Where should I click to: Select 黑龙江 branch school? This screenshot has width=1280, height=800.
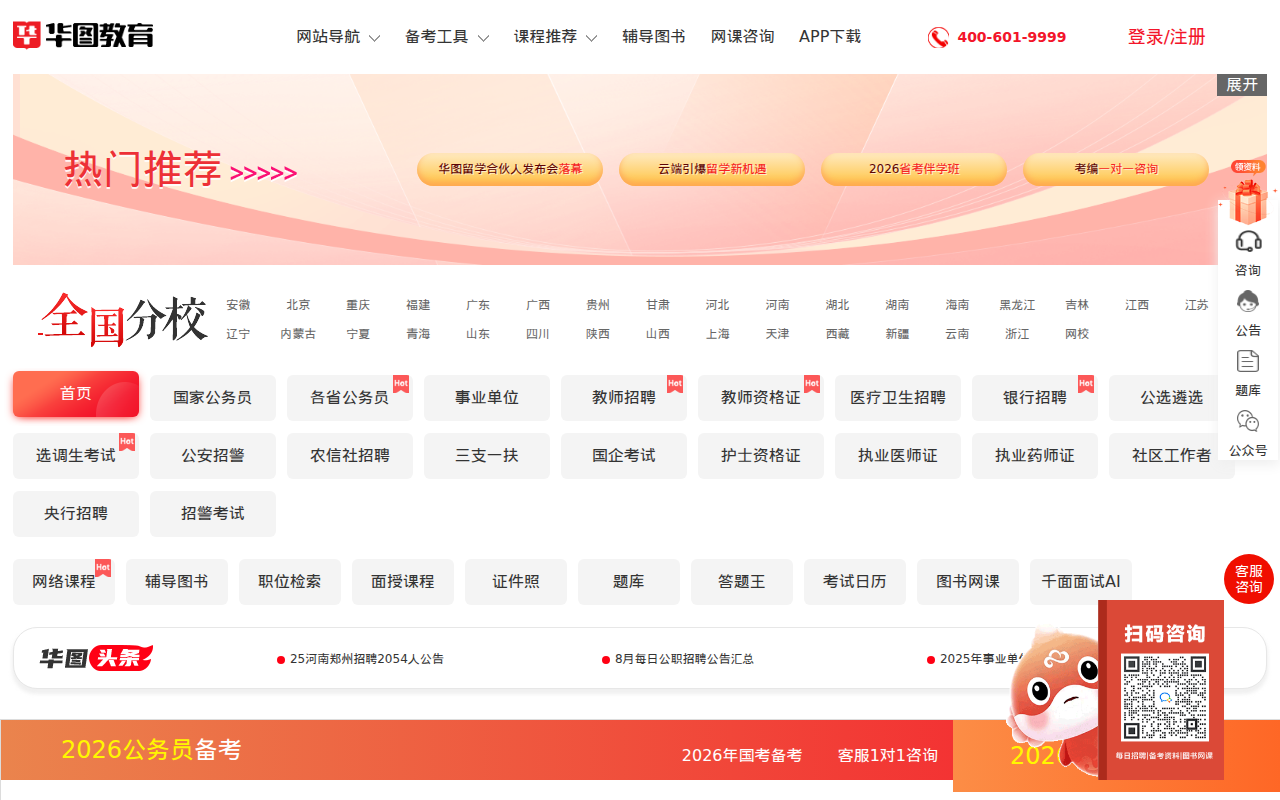pos(1017,305)
